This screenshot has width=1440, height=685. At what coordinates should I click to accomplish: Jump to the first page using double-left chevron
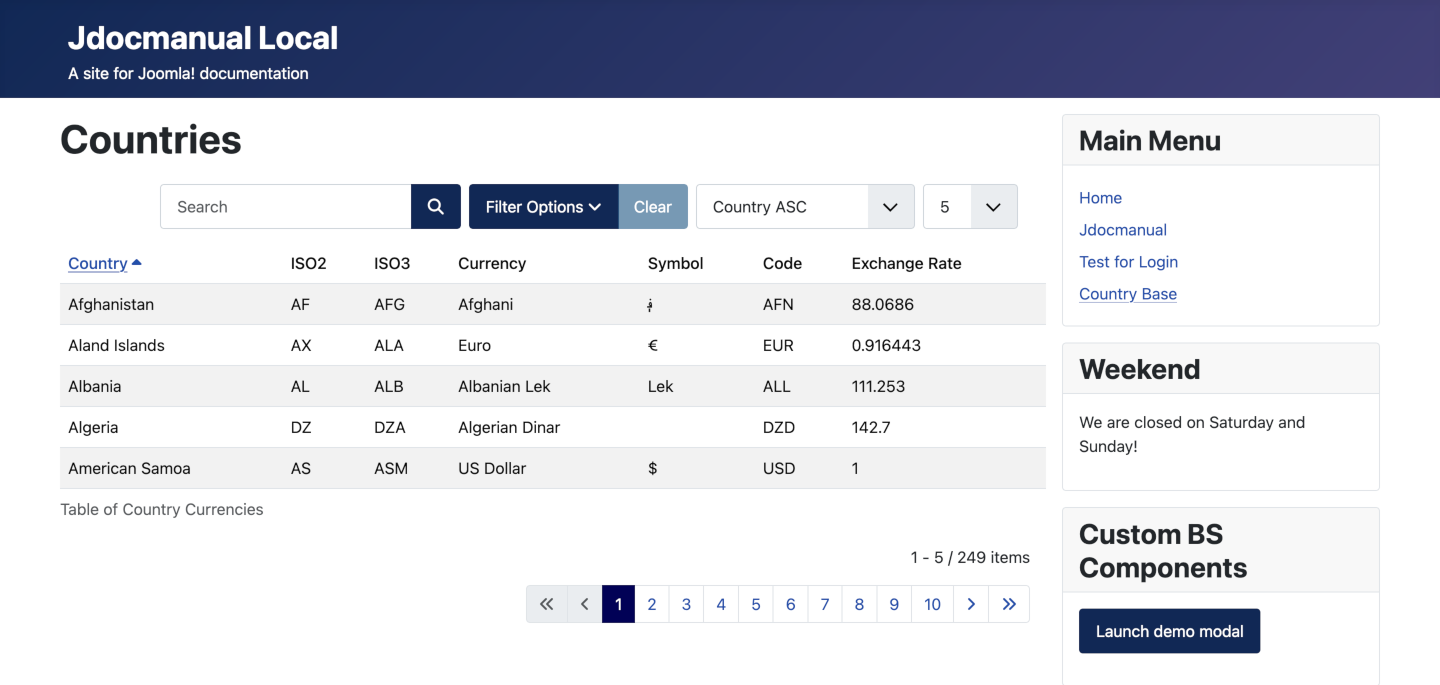point(546,604)
